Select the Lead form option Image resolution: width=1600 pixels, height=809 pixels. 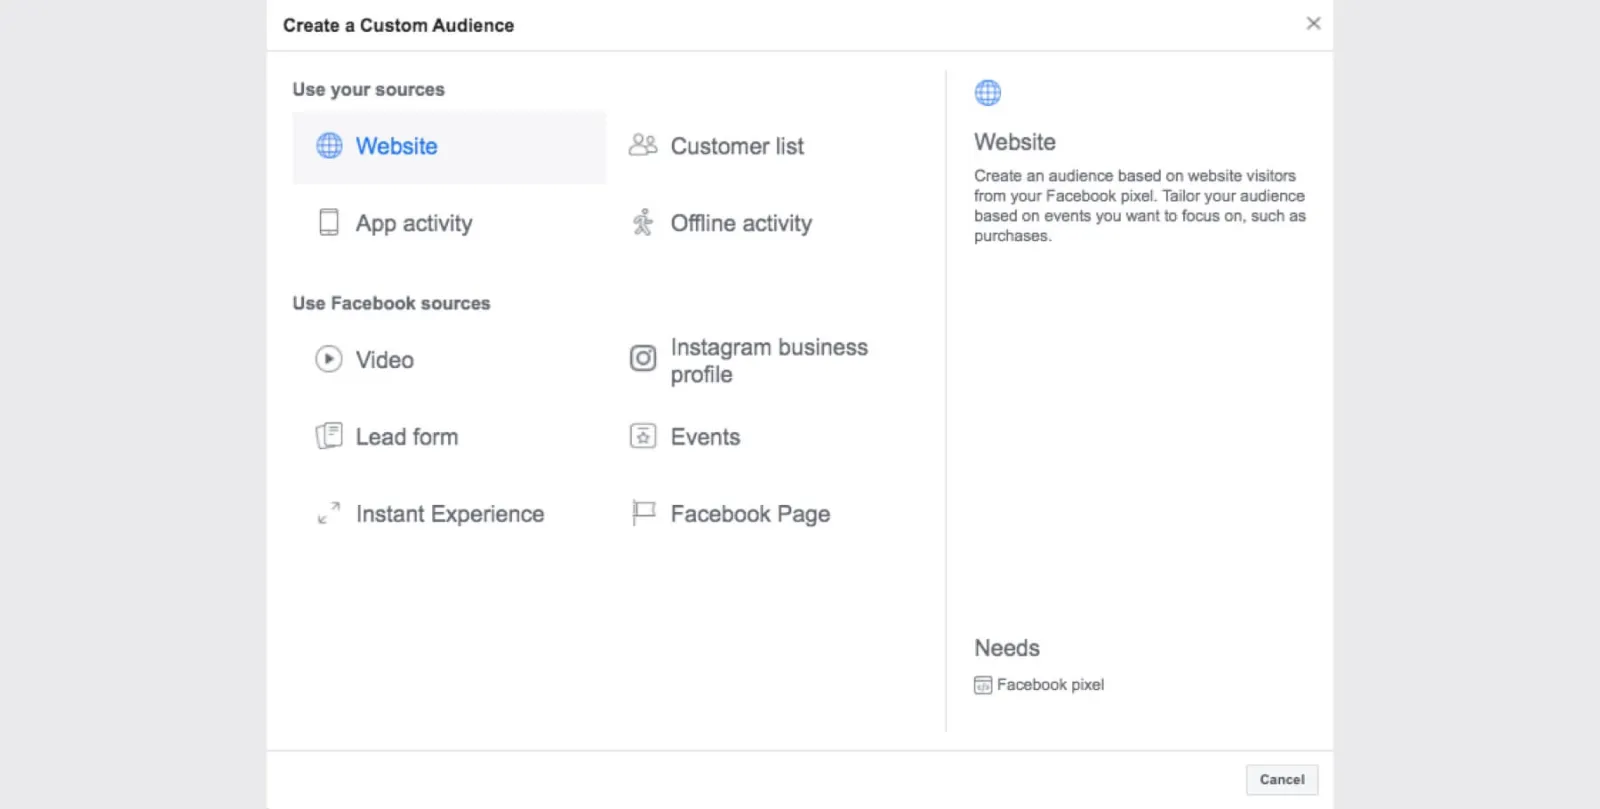[407, 437]
